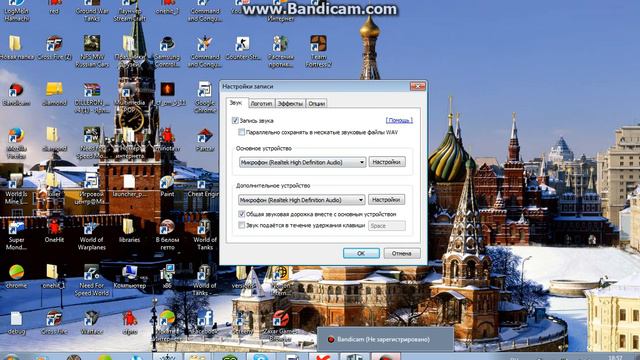Open the Paint desktop shortcut
The image size is (640, 360).
(167, 186)
